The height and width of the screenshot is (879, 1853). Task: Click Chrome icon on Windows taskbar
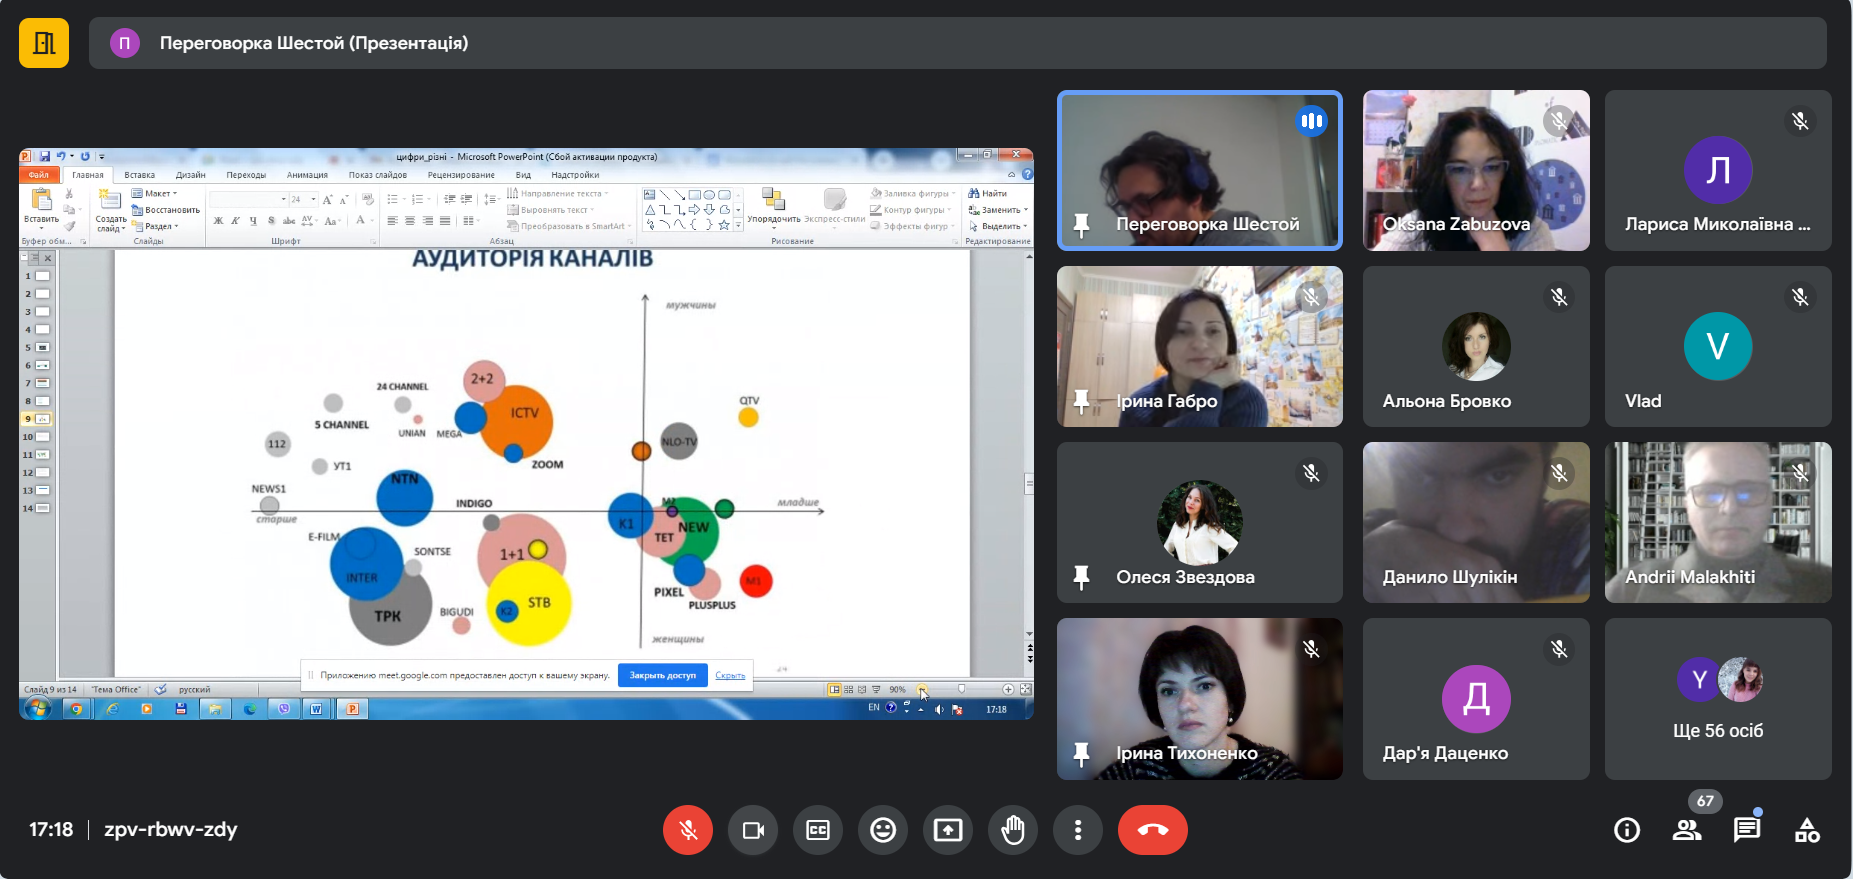pyautogui.click(x=76, y=709)
